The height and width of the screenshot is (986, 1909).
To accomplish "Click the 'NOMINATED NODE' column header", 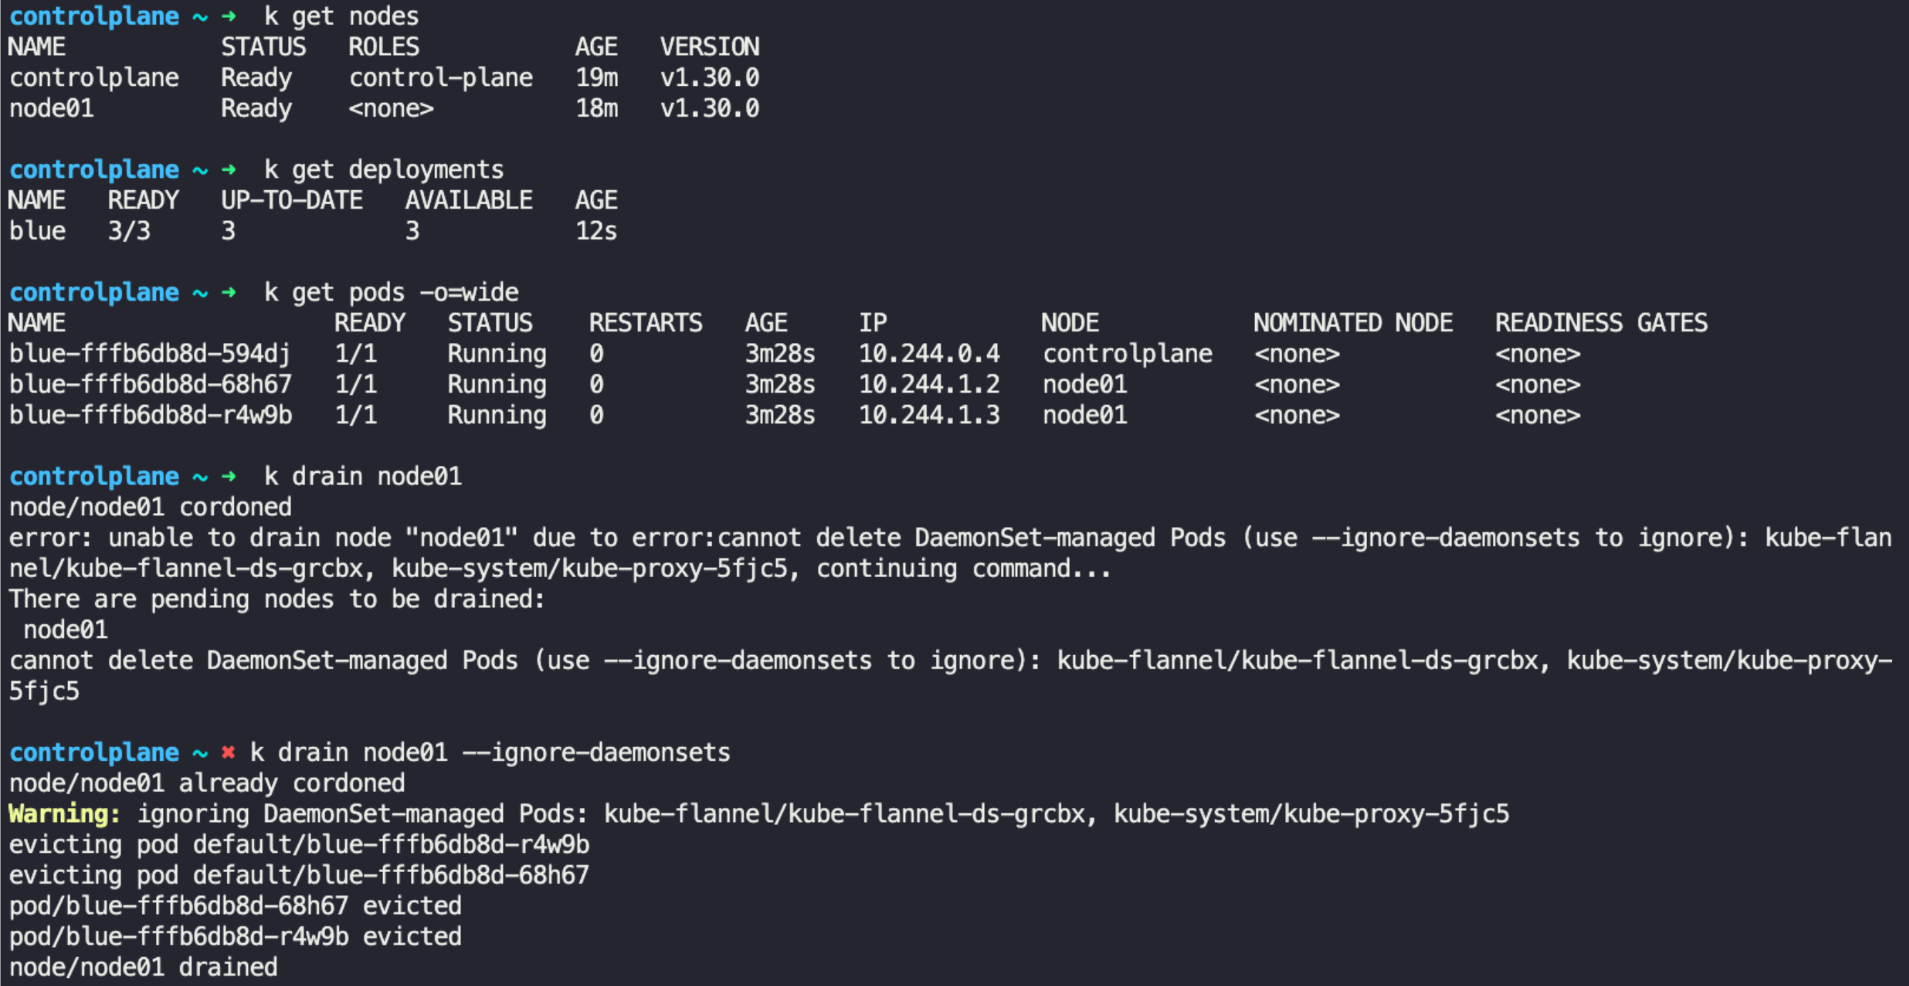I will [x=1353, y=323].
